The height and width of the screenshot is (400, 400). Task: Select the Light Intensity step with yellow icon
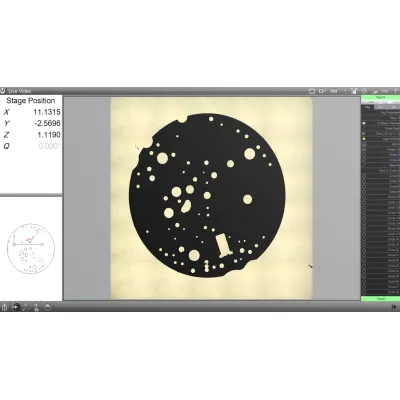tap(380, 139)
